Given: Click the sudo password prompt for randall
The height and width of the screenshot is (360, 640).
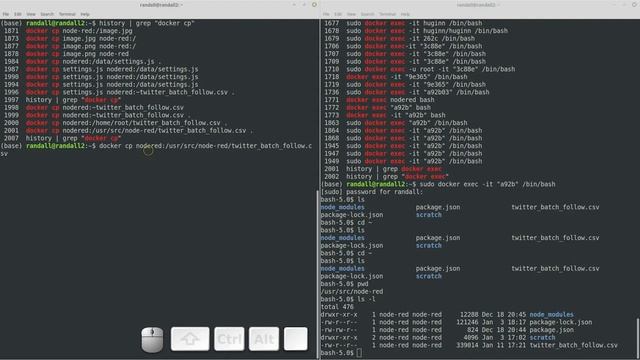Looking at the screenshot, I should pos(372,192).
